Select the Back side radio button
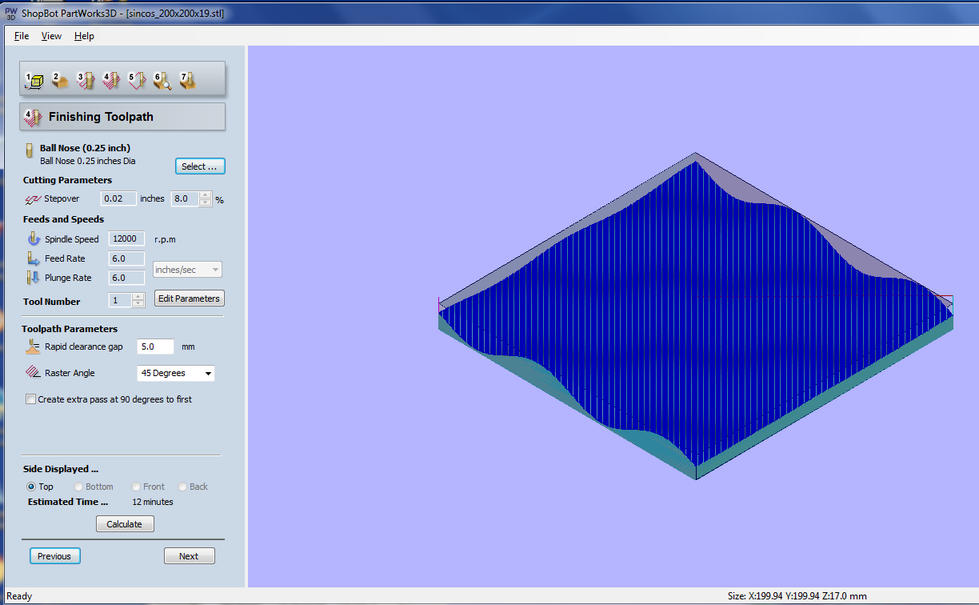 point(182,486)
